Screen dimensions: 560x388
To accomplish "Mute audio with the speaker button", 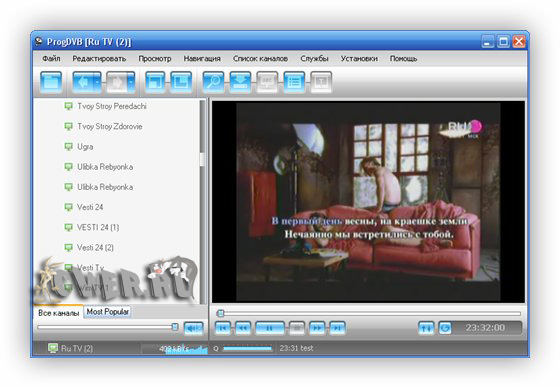I will point(193,328).
